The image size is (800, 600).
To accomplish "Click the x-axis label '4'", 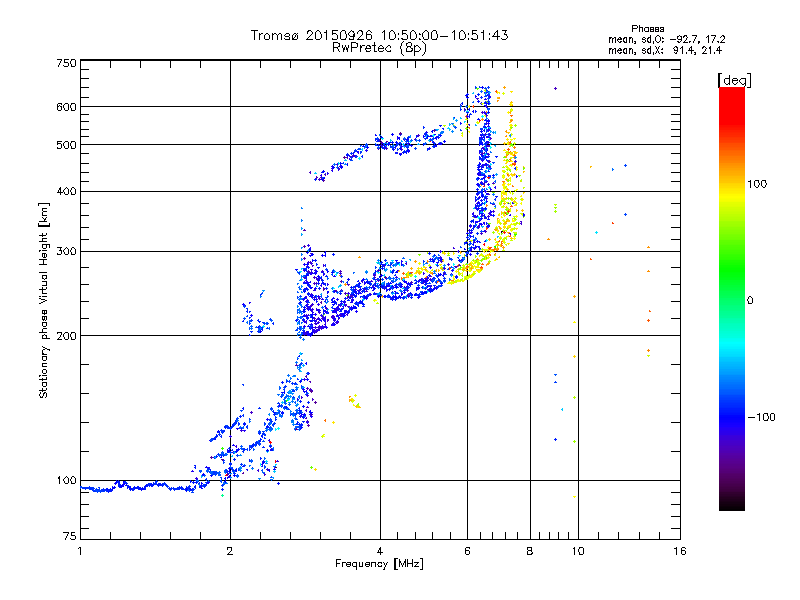I will coord(380,551).
